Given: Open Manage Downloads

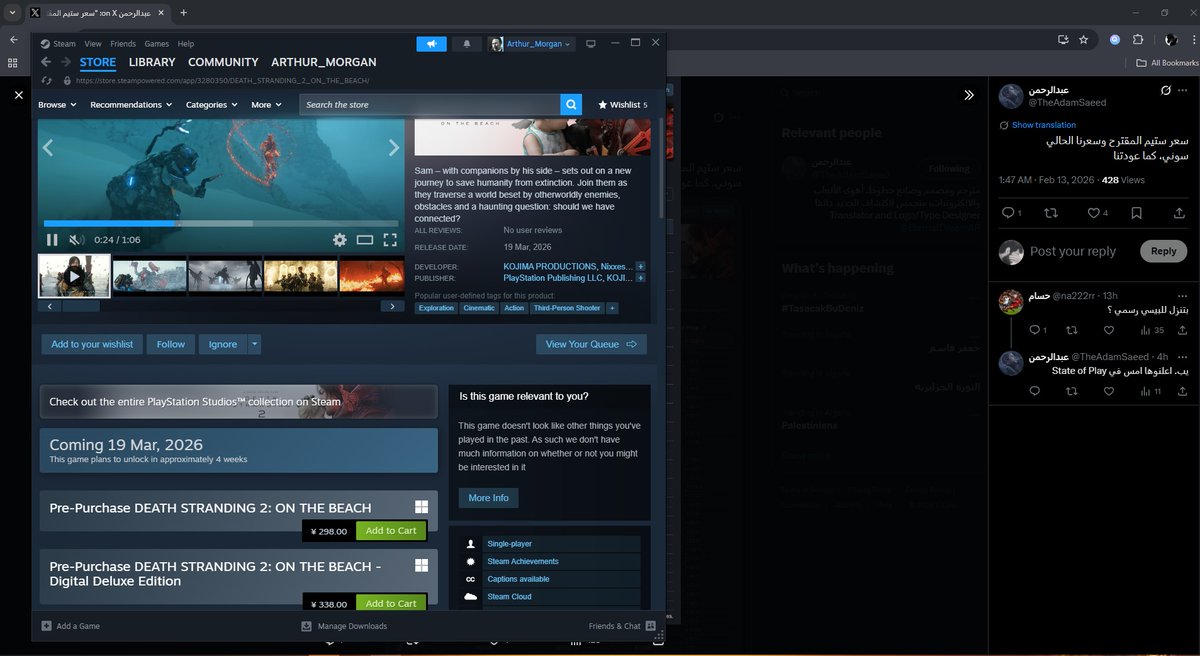Looking at the screenshot, I should pos(344,626).
